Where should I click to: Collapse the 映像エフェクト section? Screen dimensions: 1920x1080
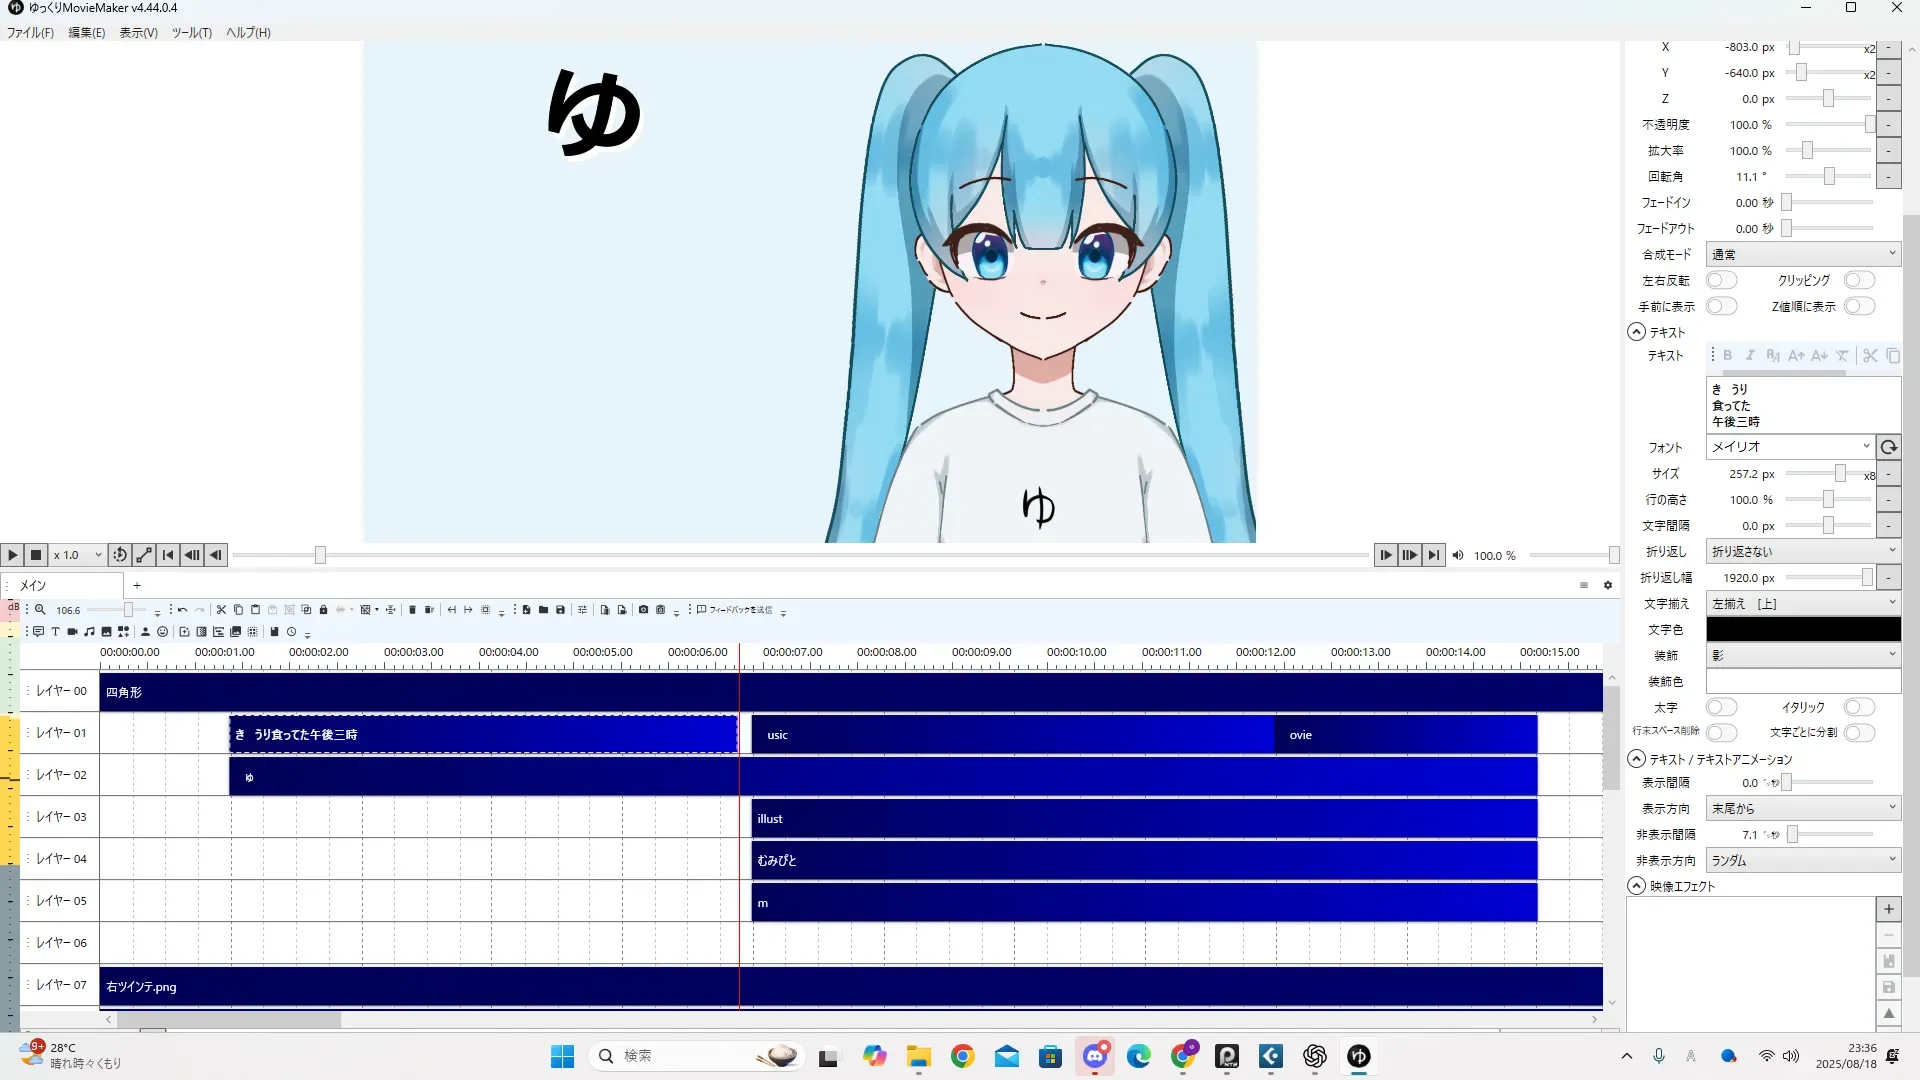pyautogui.click(x=1636, y=886)
